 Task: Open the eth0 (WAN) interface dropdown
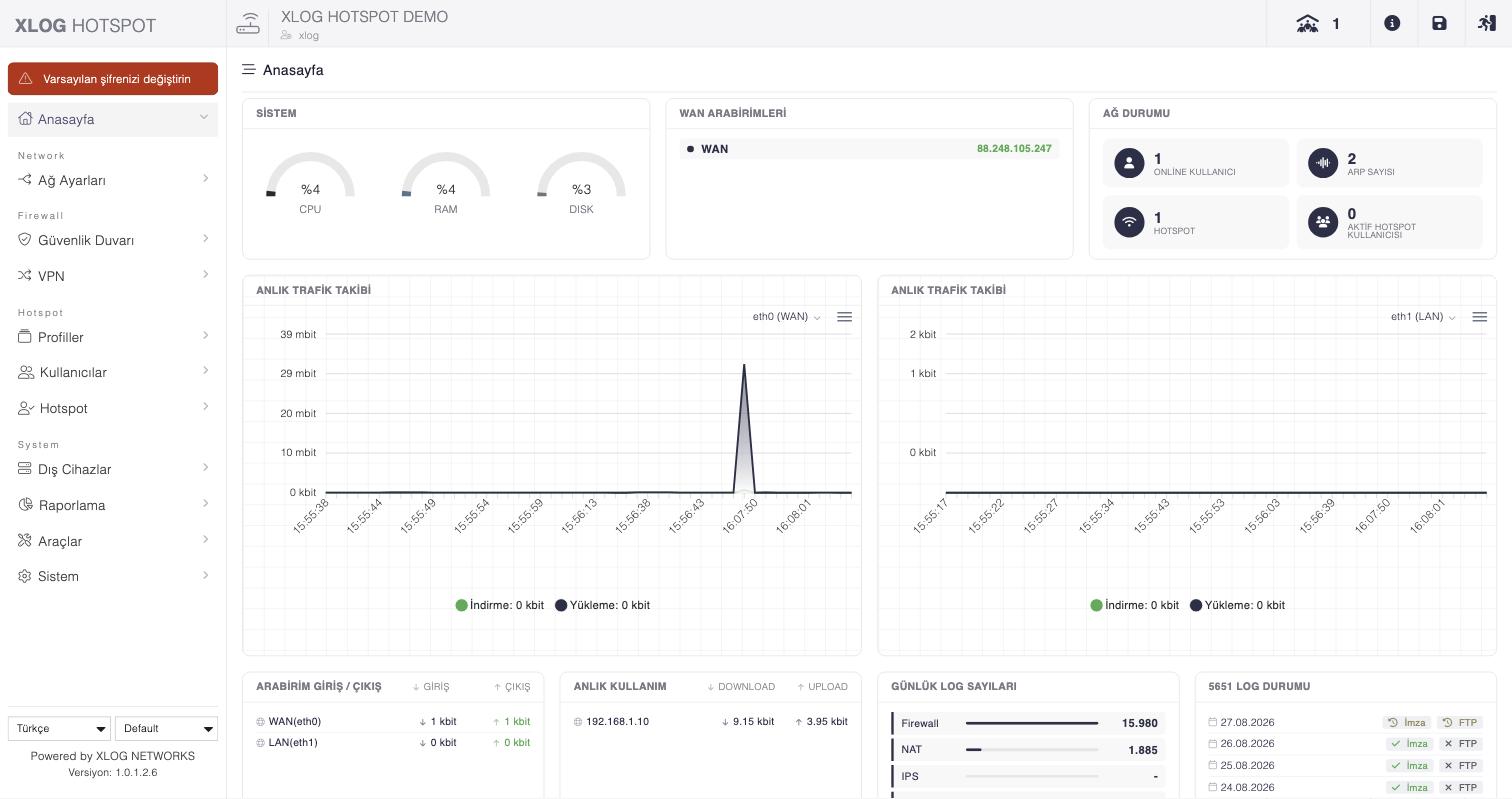pos(787,317)
